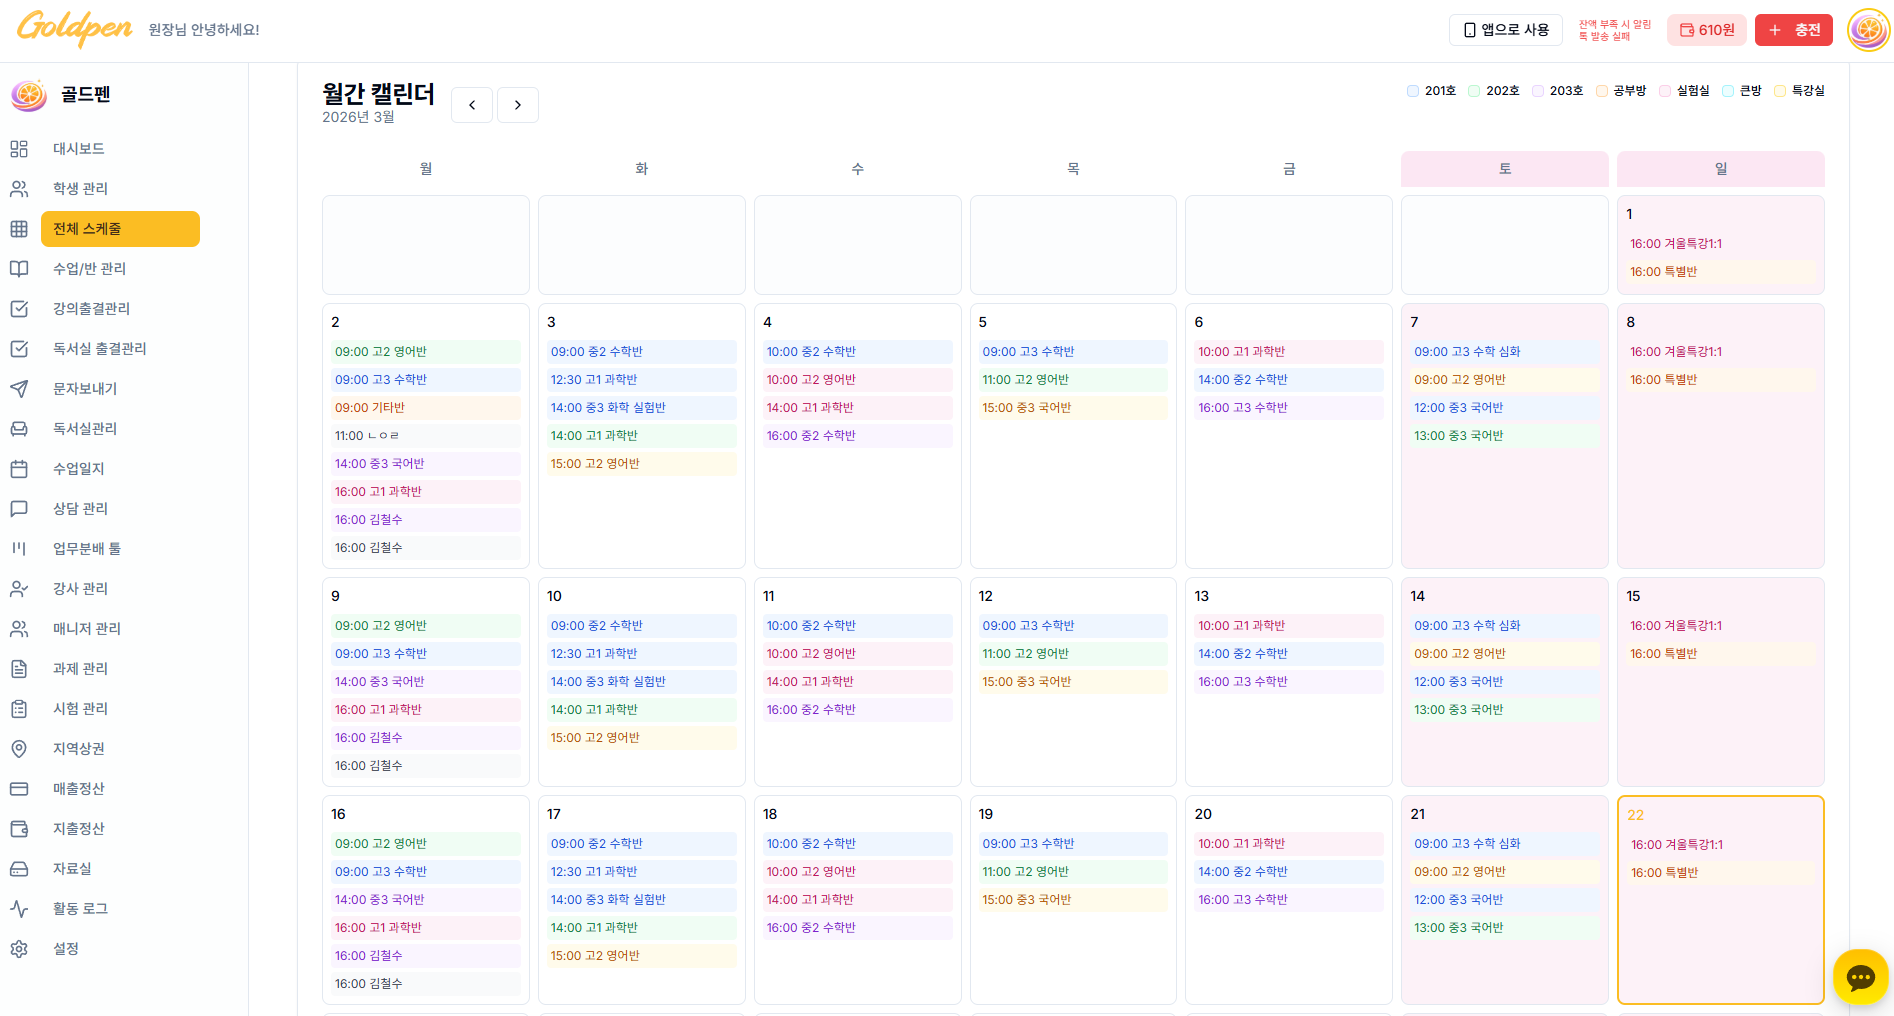Viewport: 1894px width, 1016px height.
Task: Click the settings gear icon in sidebar
Action: [x=19, y=949]
